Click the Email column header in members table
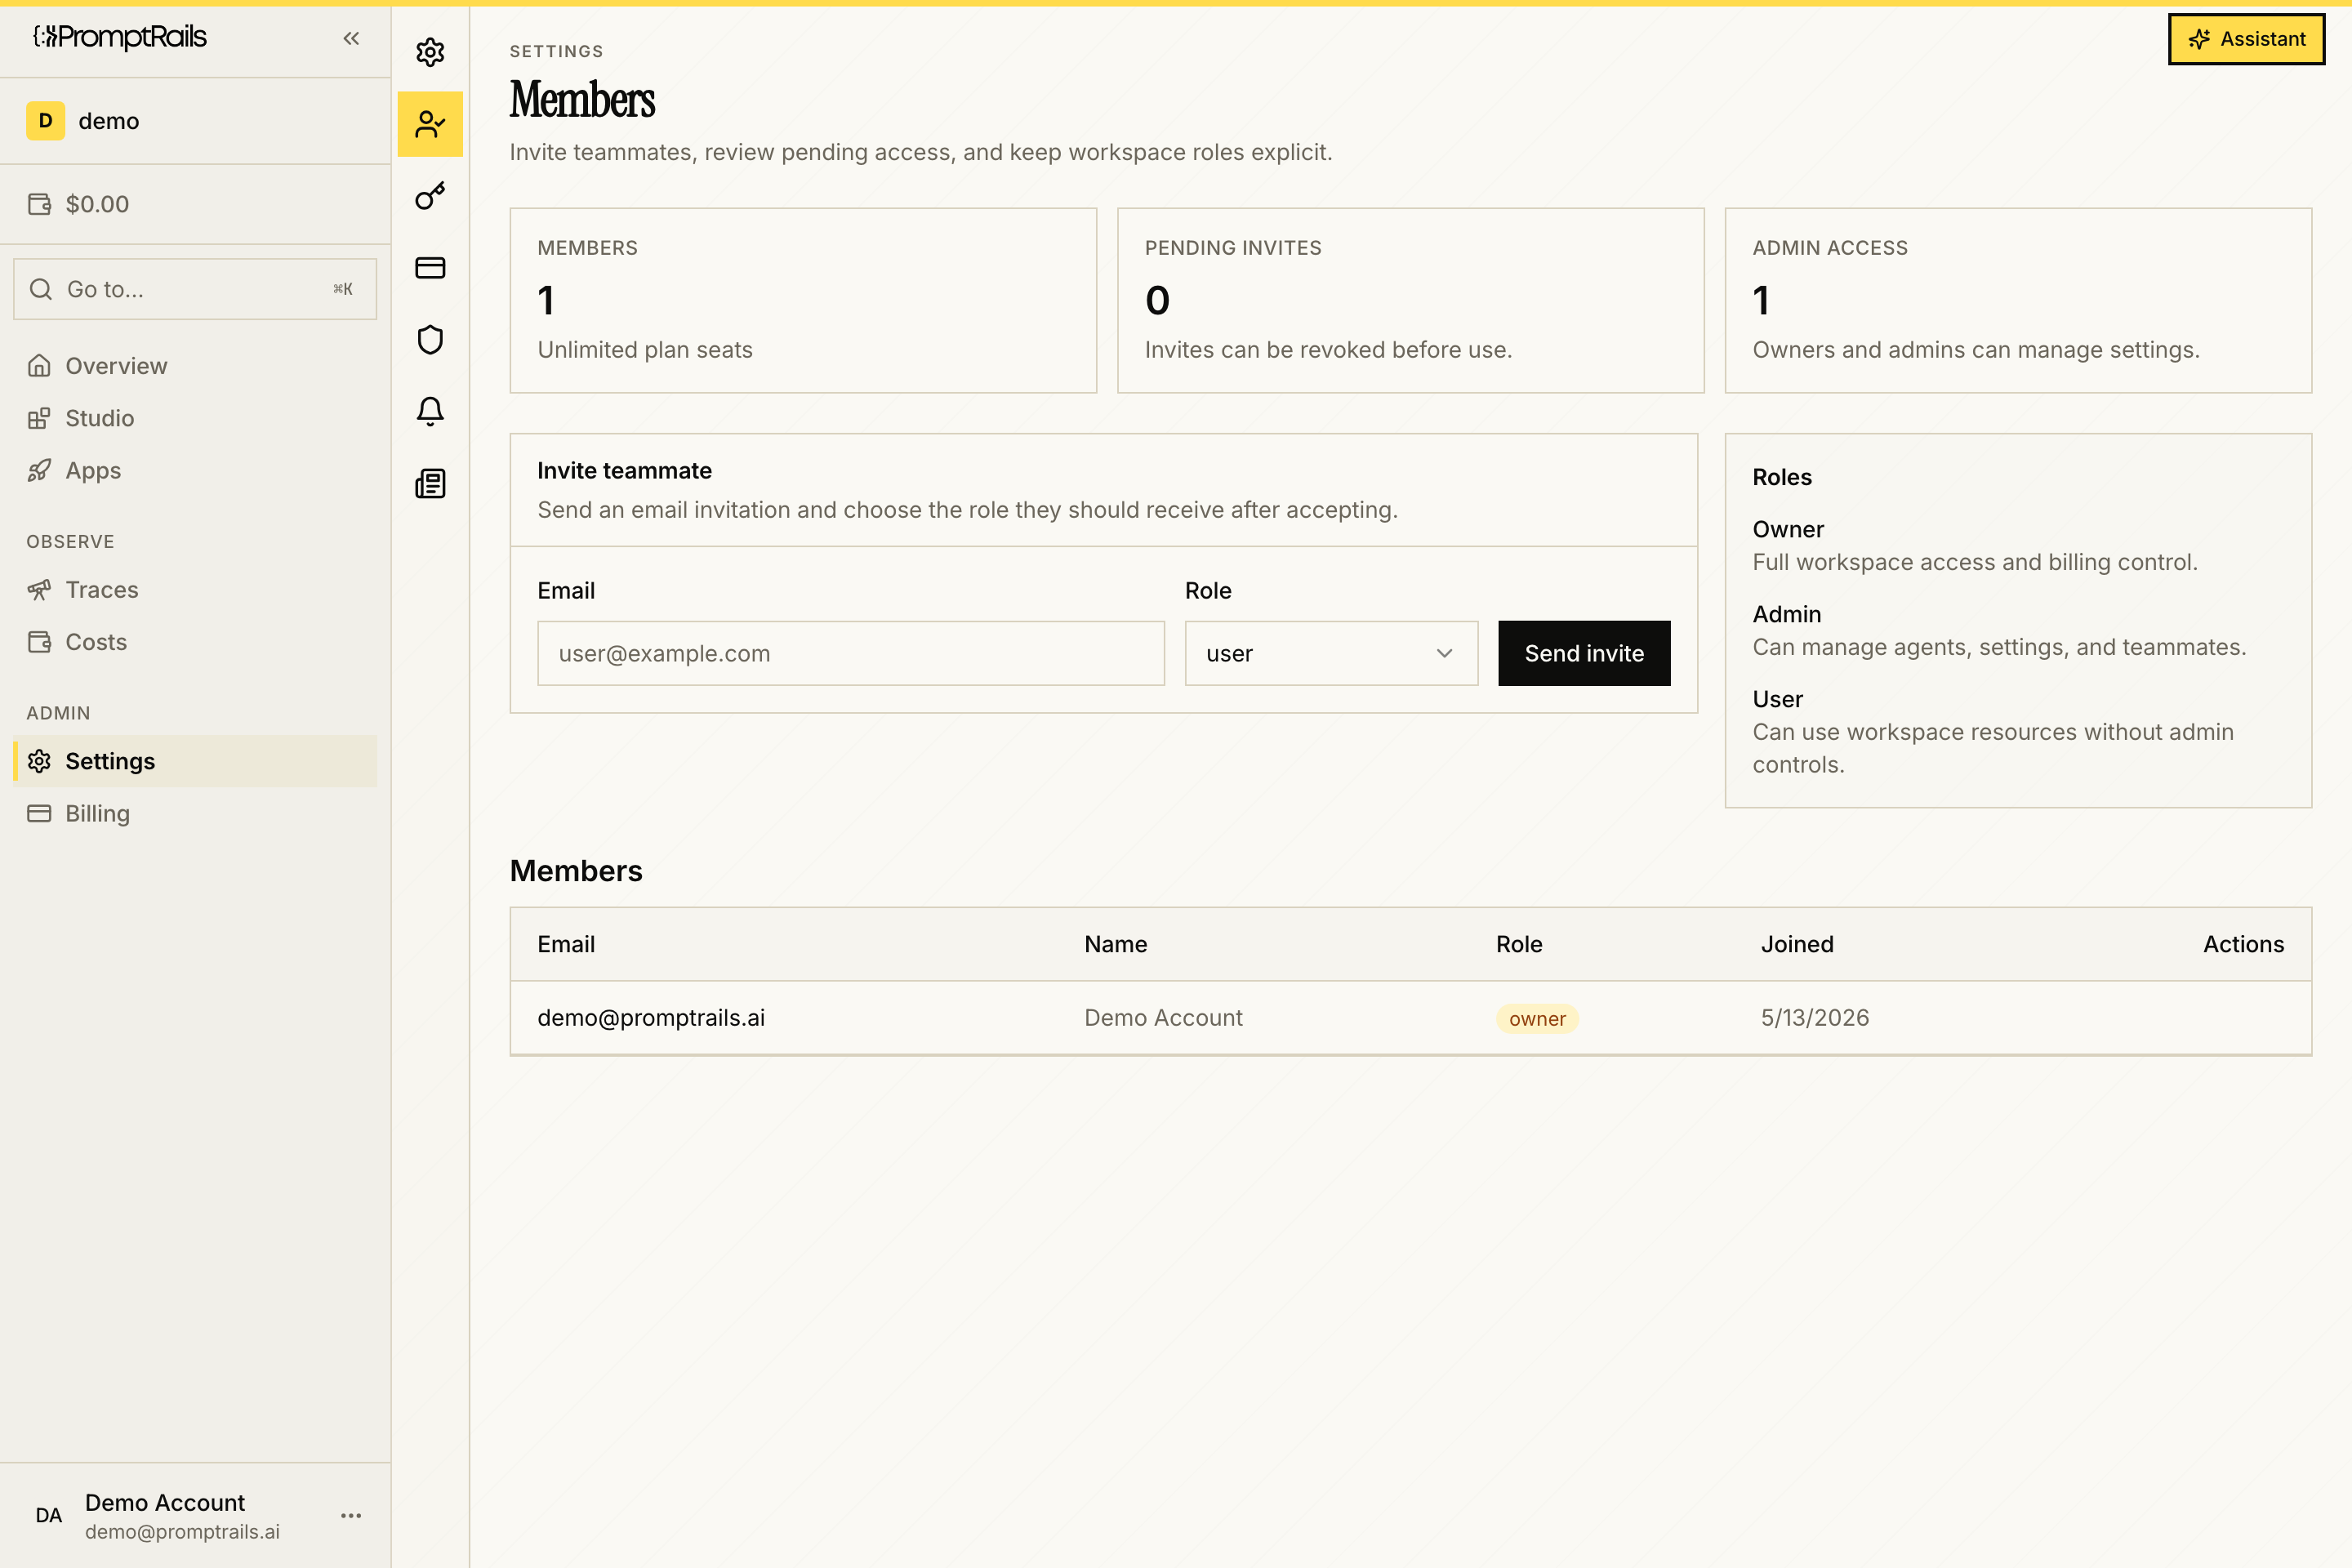The image size is (2352, 1568). pyautogui.click(x=566, y=944)
